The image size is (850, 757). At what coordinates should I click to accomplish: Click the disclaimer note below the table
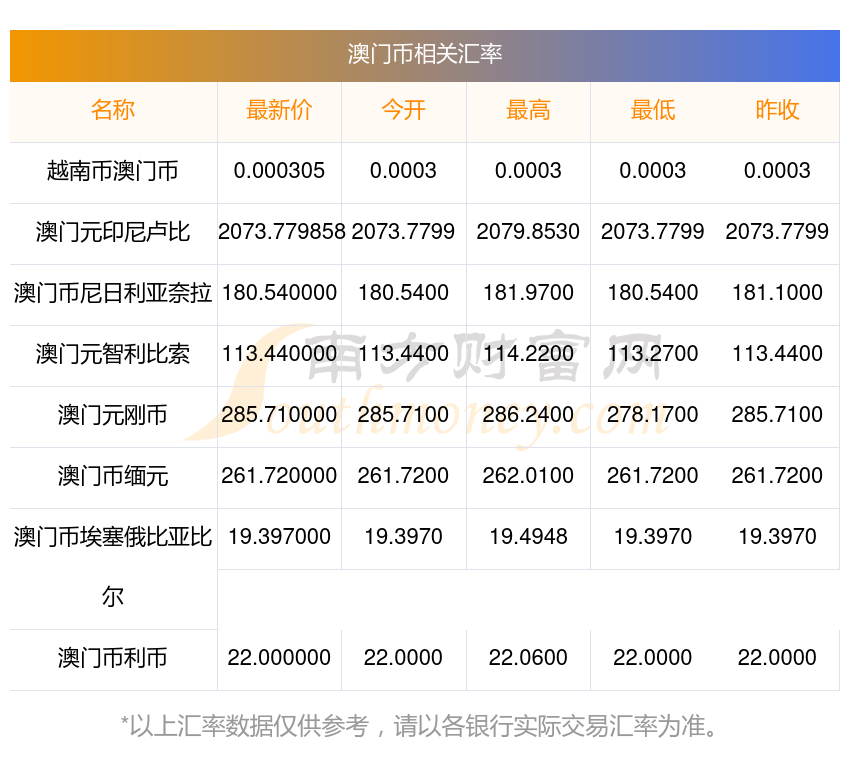(x=424, y=725)
